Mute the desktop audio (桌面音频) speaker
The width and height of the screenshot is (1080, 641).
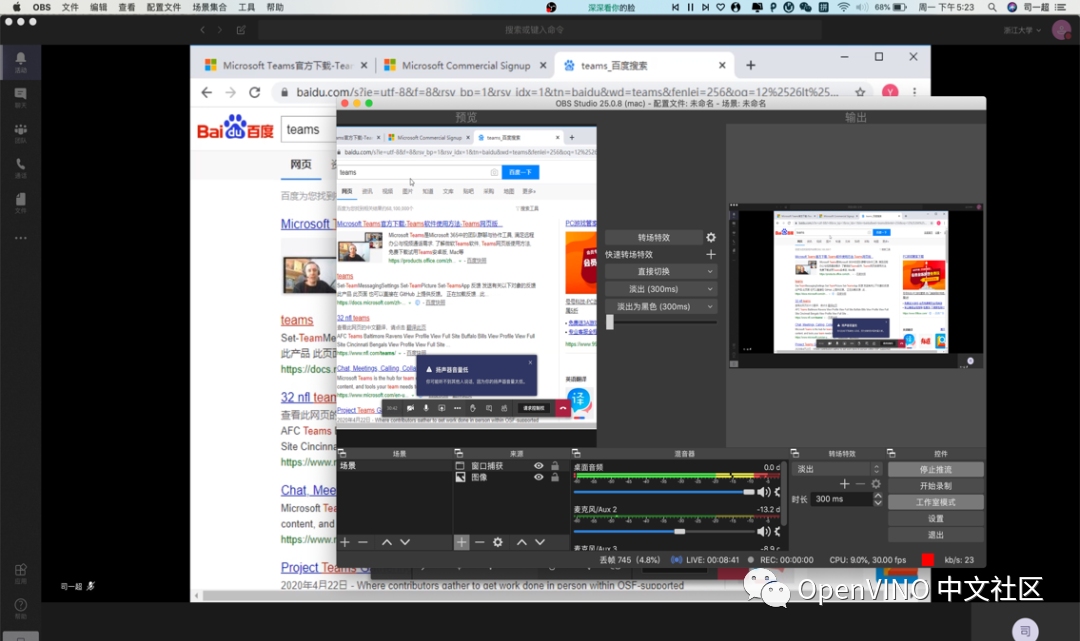[764, 492]
